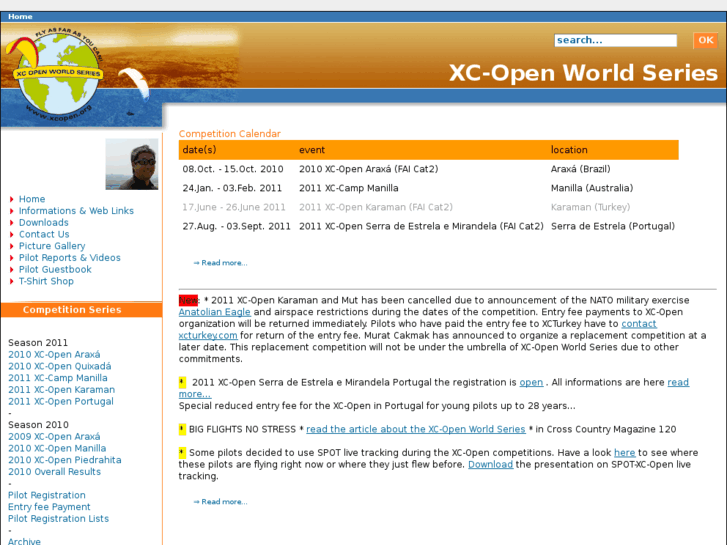Click the Competition Calendar heading

[x=230, y=134]
